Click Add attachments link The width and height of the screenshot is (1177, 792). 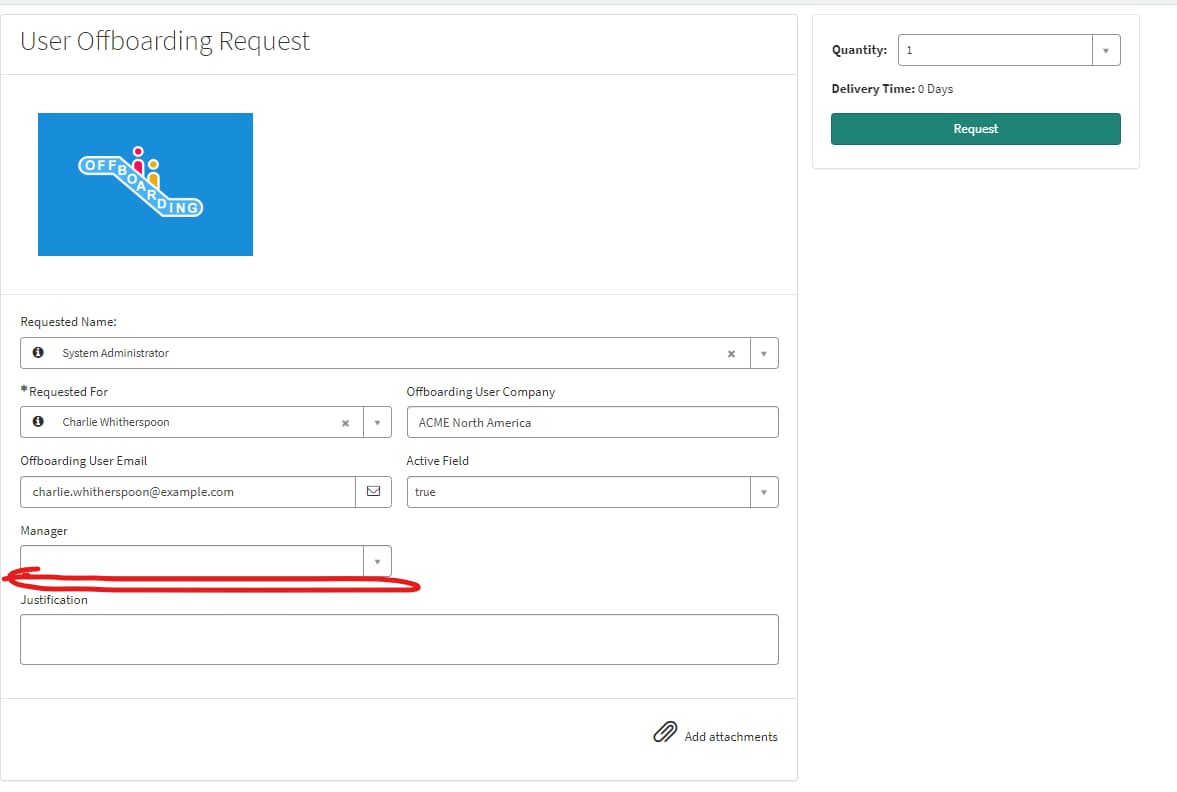point(730,736)
